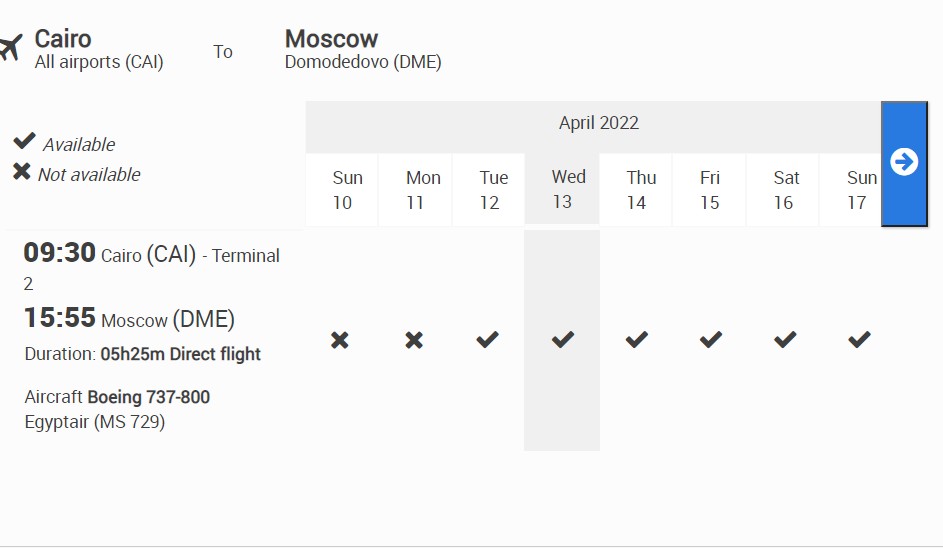Viewport: 943px width, 548px height.
Task: Select the Mon 11 date column
Action: point(417,190)
